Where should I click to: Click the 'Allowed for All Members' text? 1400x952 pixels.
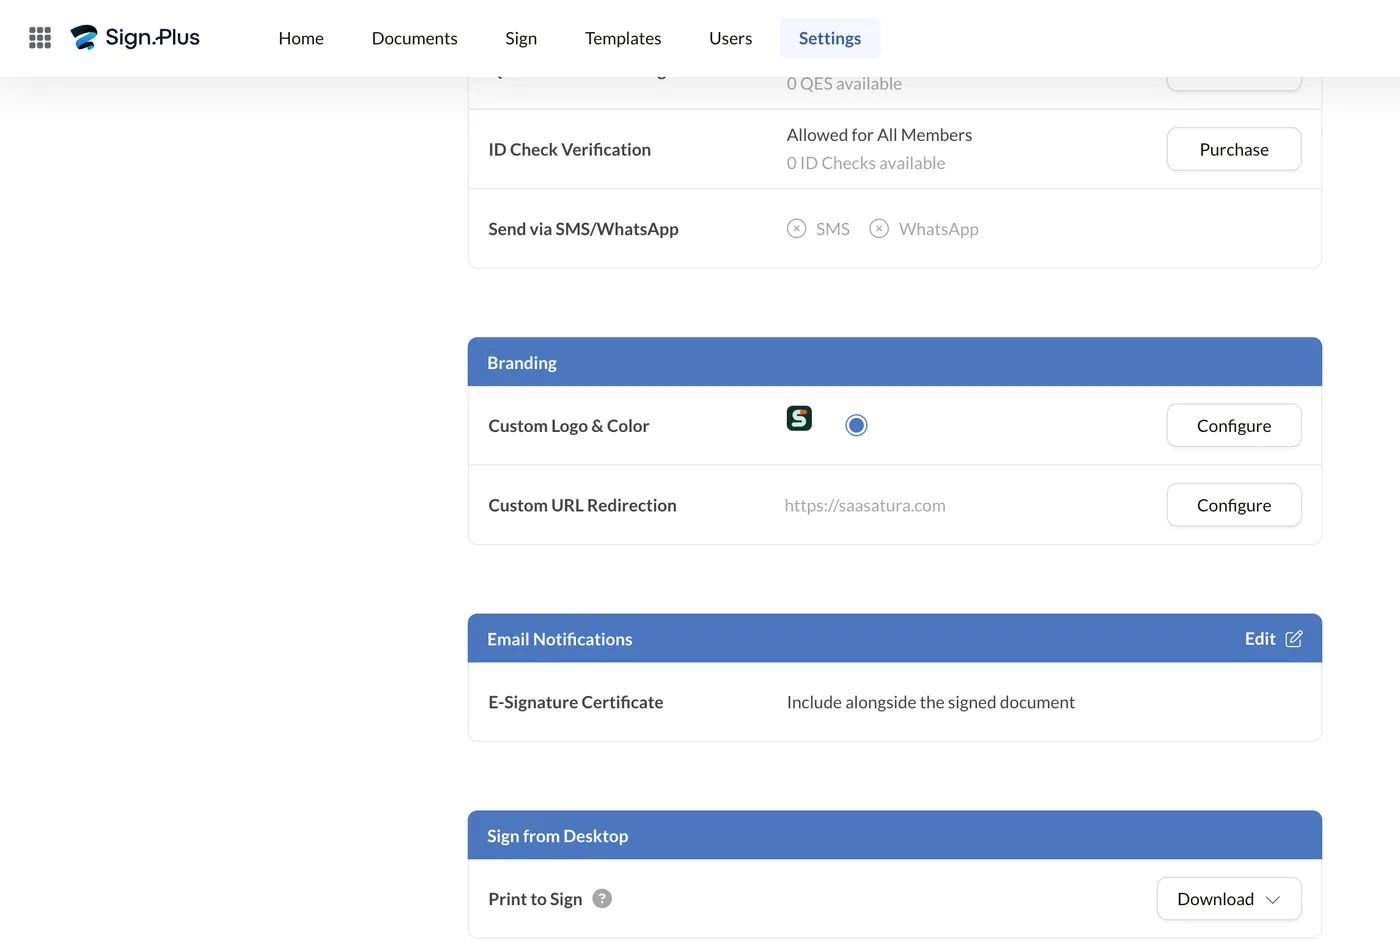[x=879, y=135]
